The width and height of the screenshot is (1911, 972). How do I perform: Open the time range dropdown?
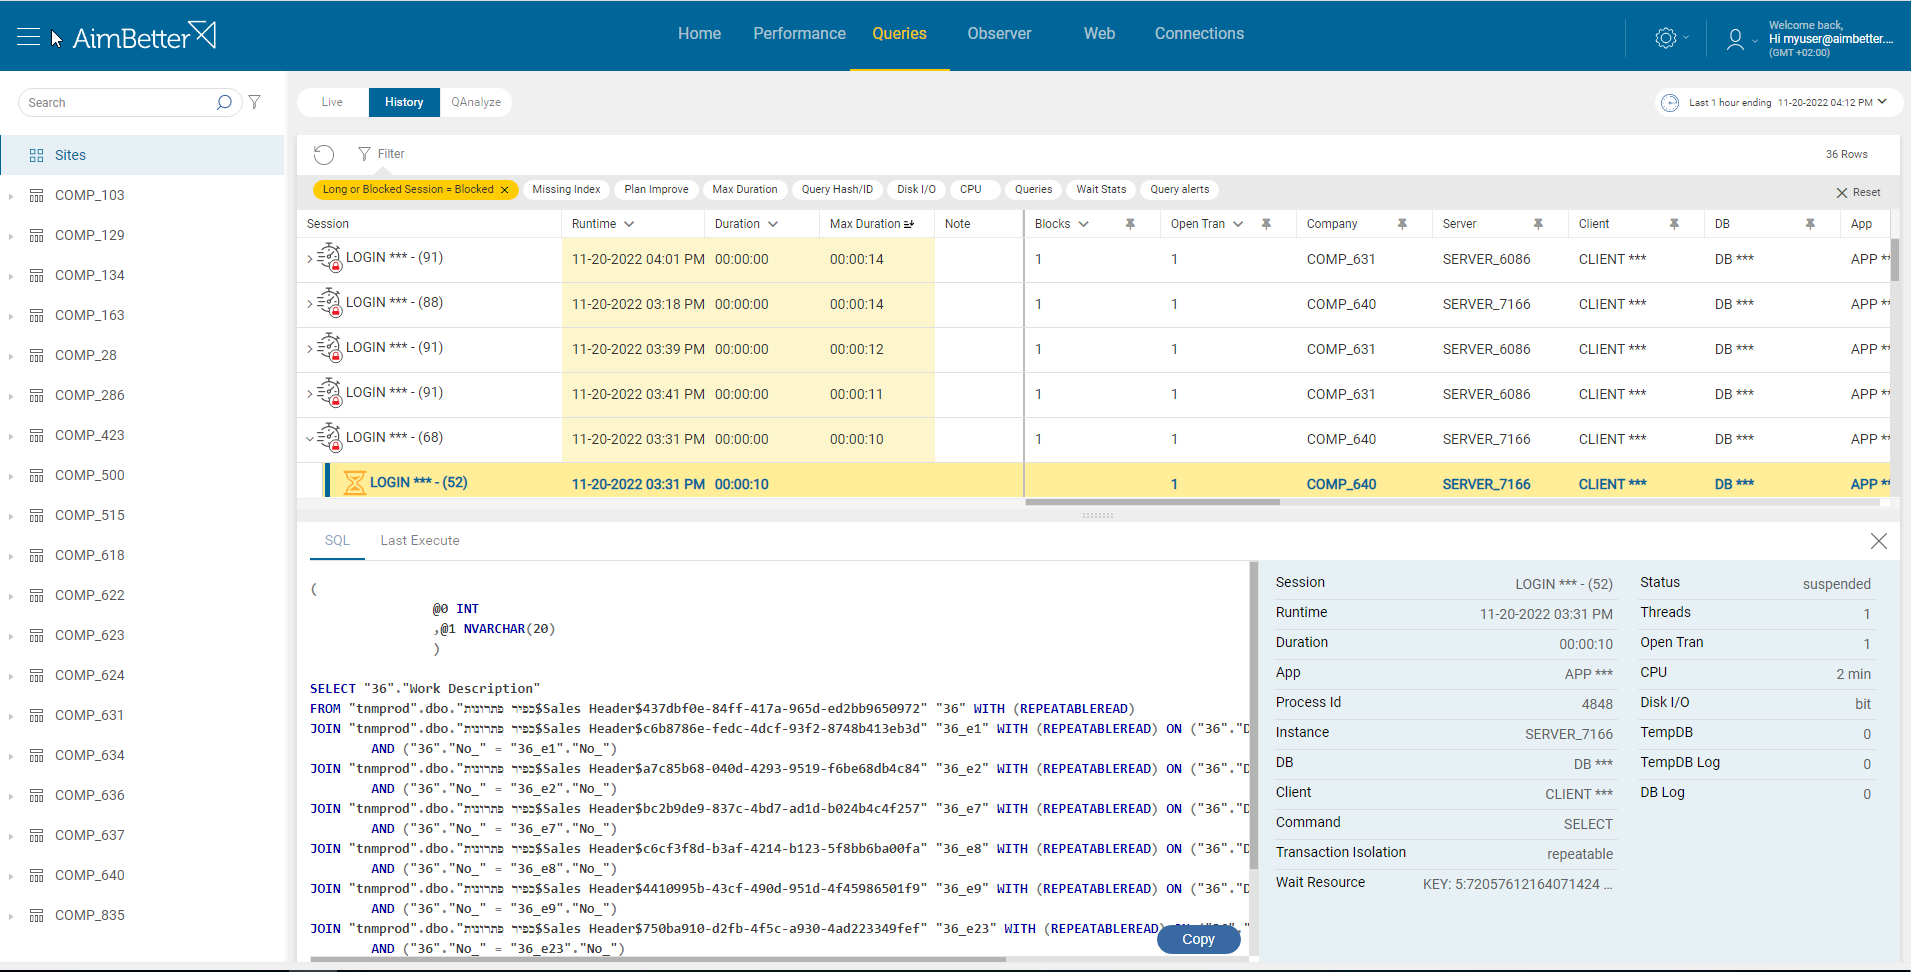pyautogui.click(x=1882, y=102)
